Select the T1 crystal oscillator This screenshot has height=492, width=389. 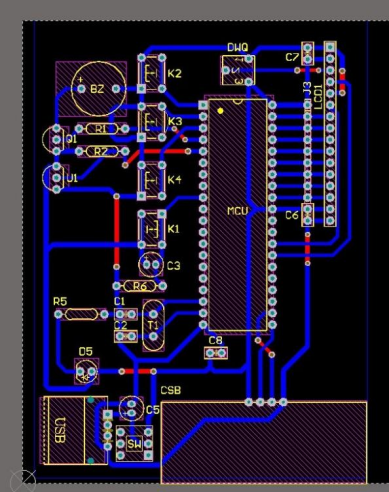click(153, 325)
